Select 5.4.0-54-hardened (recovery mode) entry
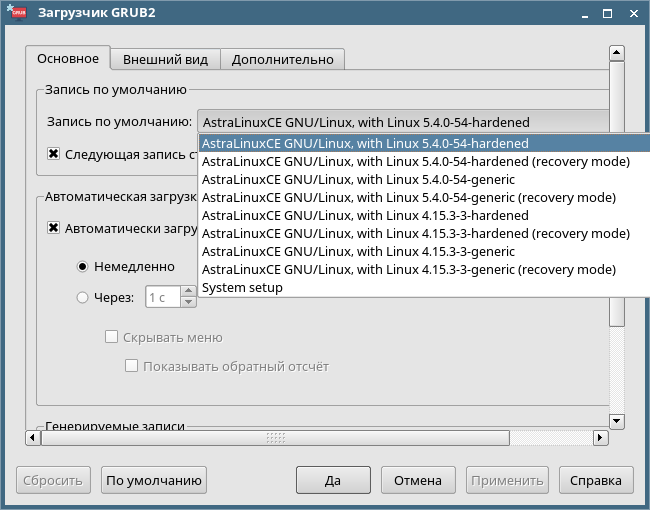The image size is (650, 510). 424,161
